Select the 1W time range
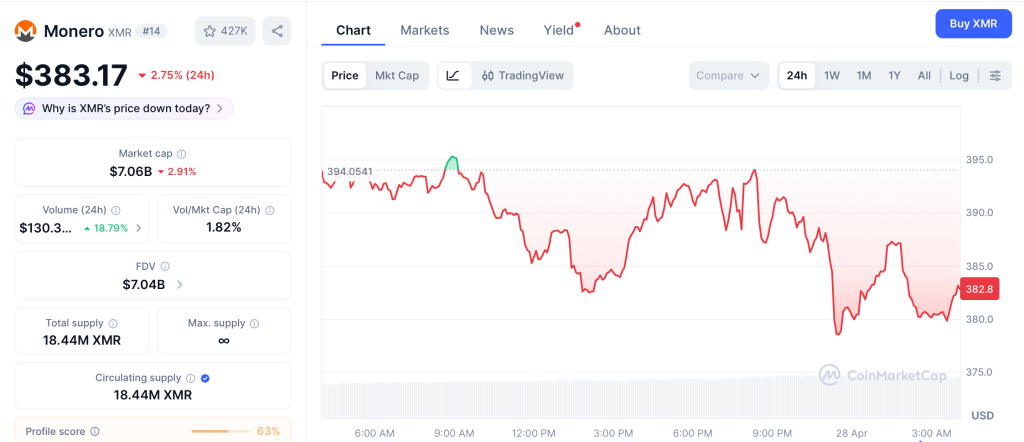 coord(831,76)
